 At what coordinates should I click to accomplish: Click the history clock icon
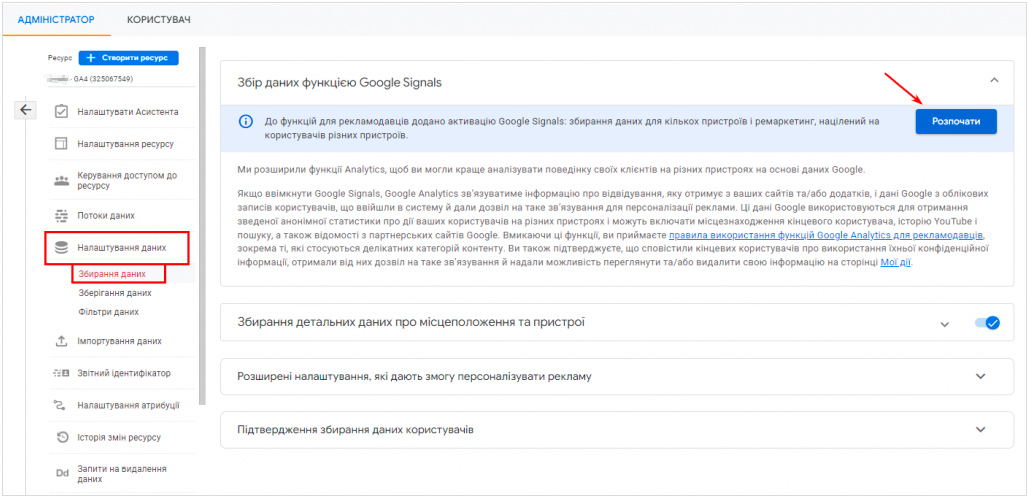tap(62, 438)
